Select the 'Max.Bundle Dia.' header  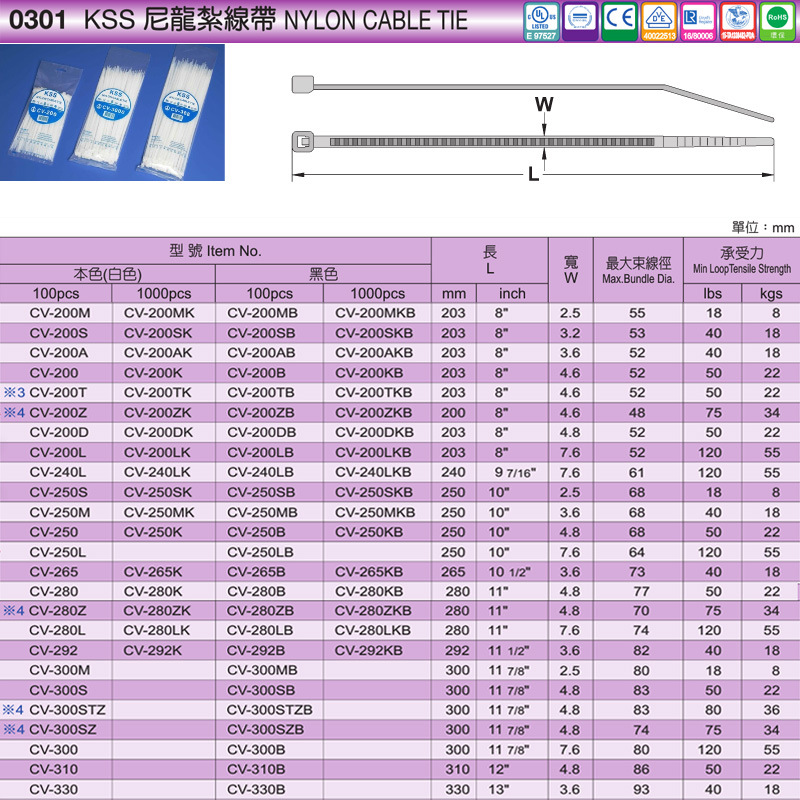coord(638,279)
